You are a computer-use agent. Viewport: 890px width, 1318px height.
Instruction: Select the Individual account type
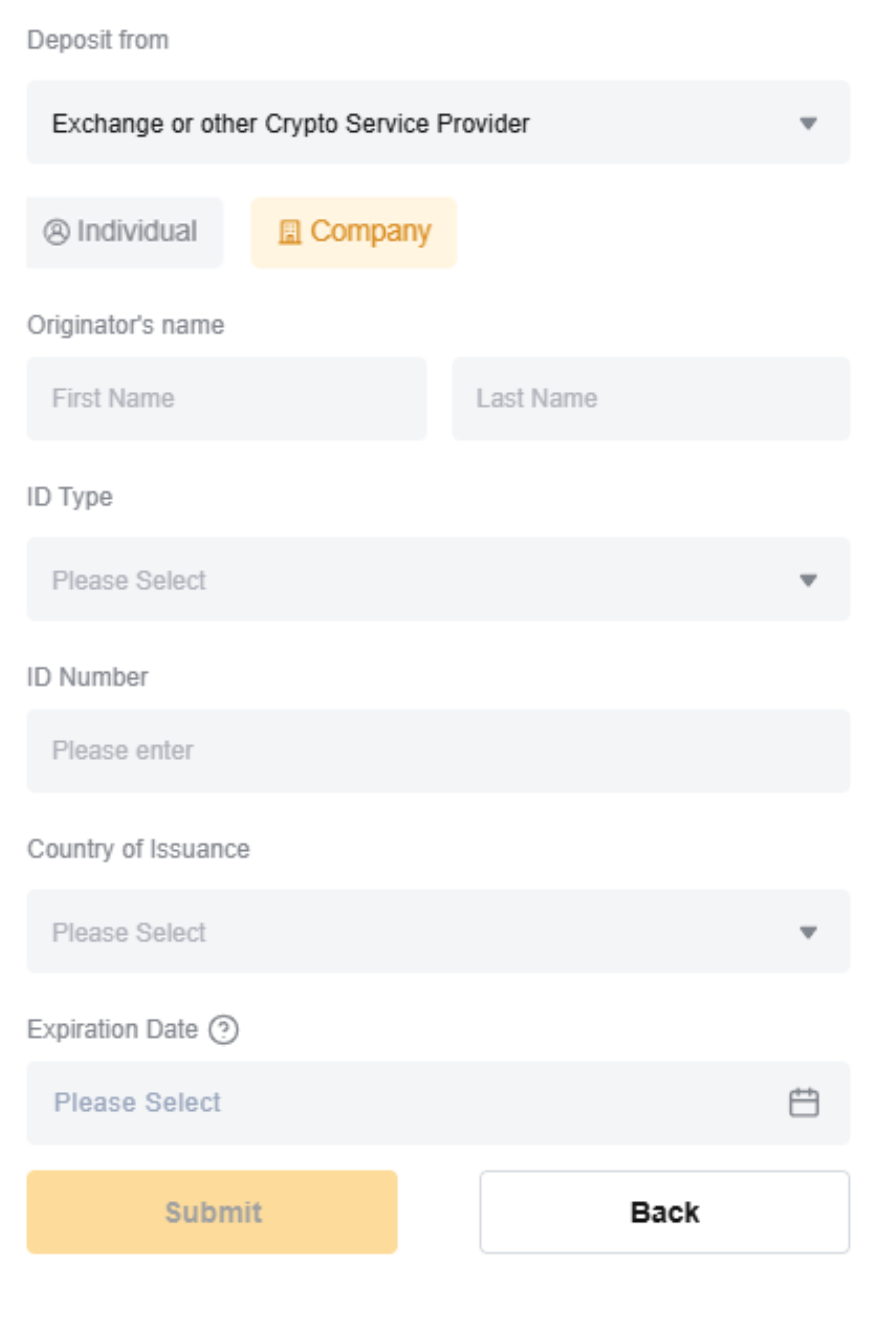(x=124, y=232)
